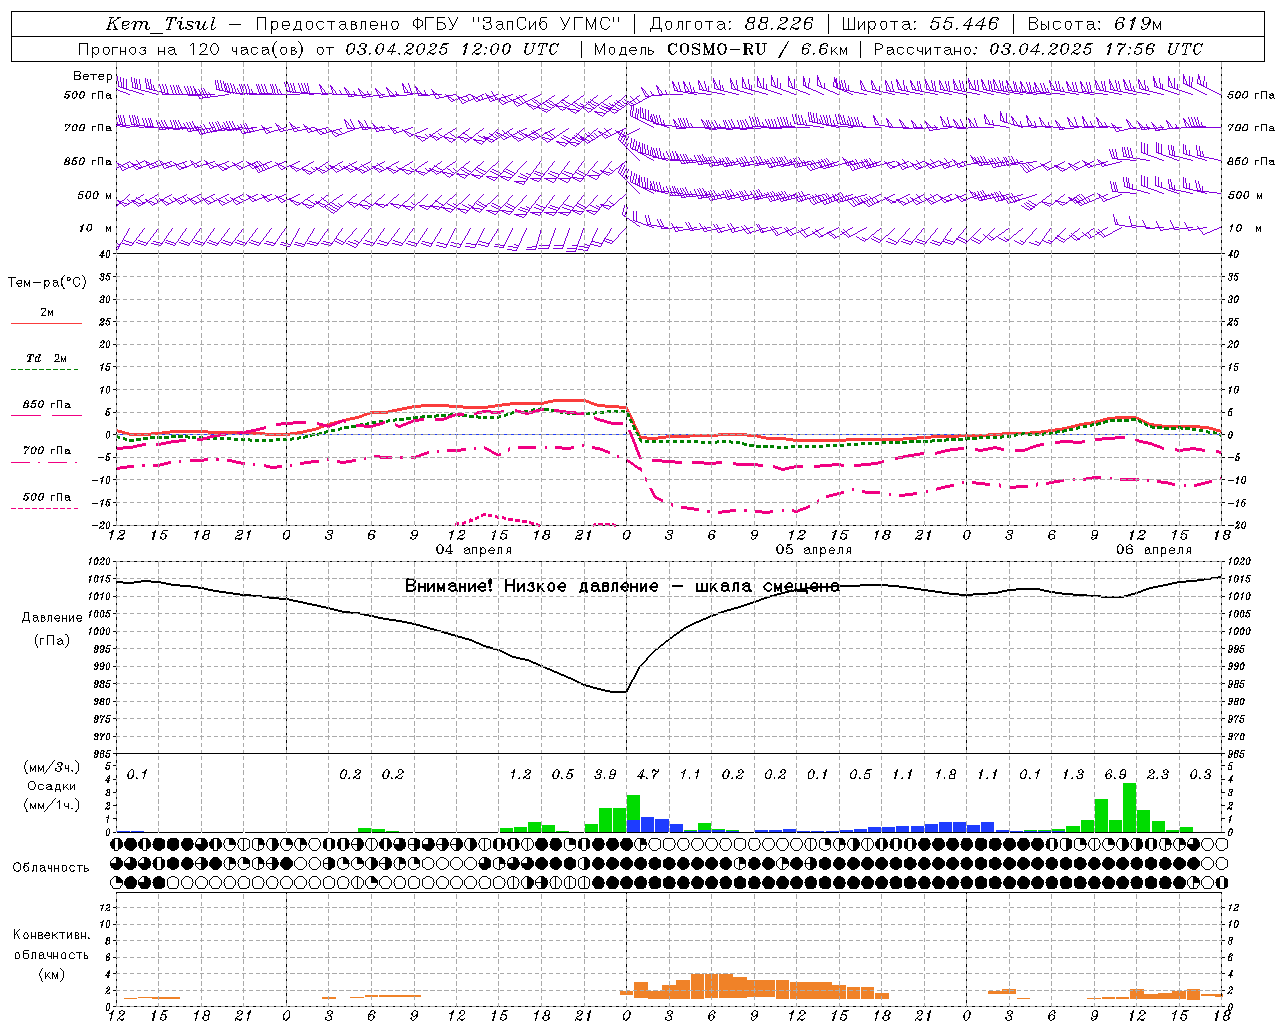Click the 1.3 precipitation value
The width and height of the screenshot is (1280, 1024).
coord(1073,774)
